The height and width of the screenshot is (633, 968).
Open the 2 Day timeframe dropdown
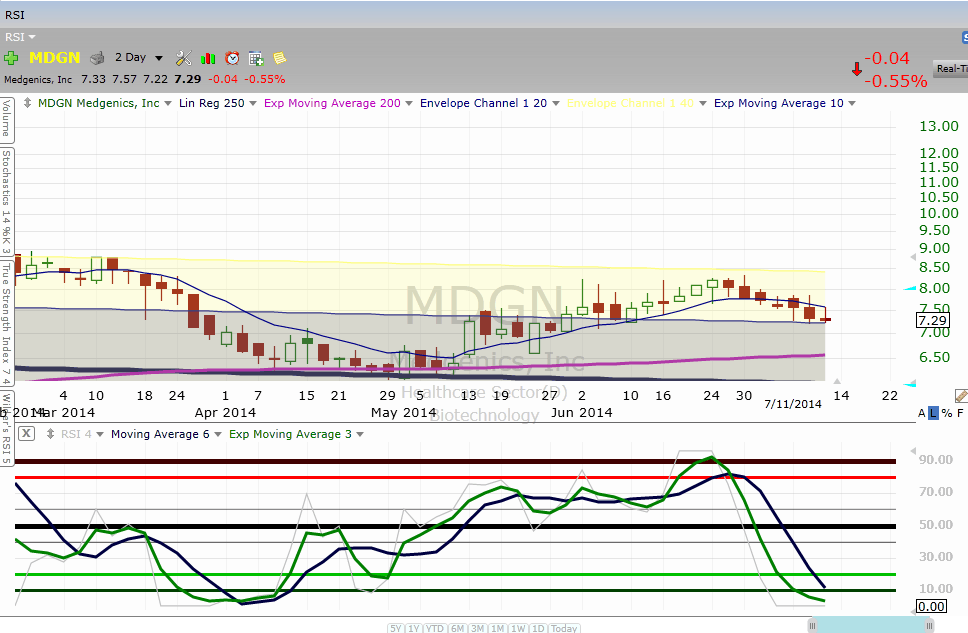[138, 58]
